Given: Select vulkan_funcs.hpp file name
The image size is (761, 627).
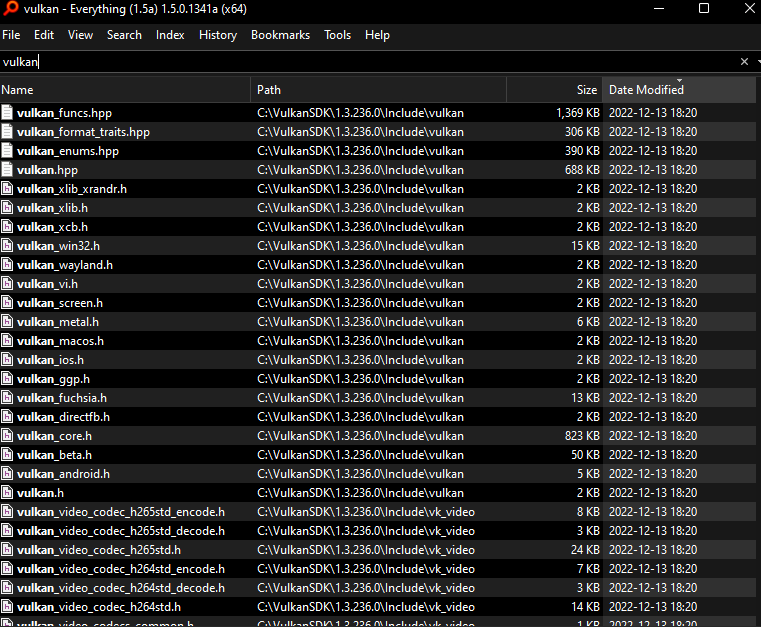Looking at the screenshot, I should (64, 113).
